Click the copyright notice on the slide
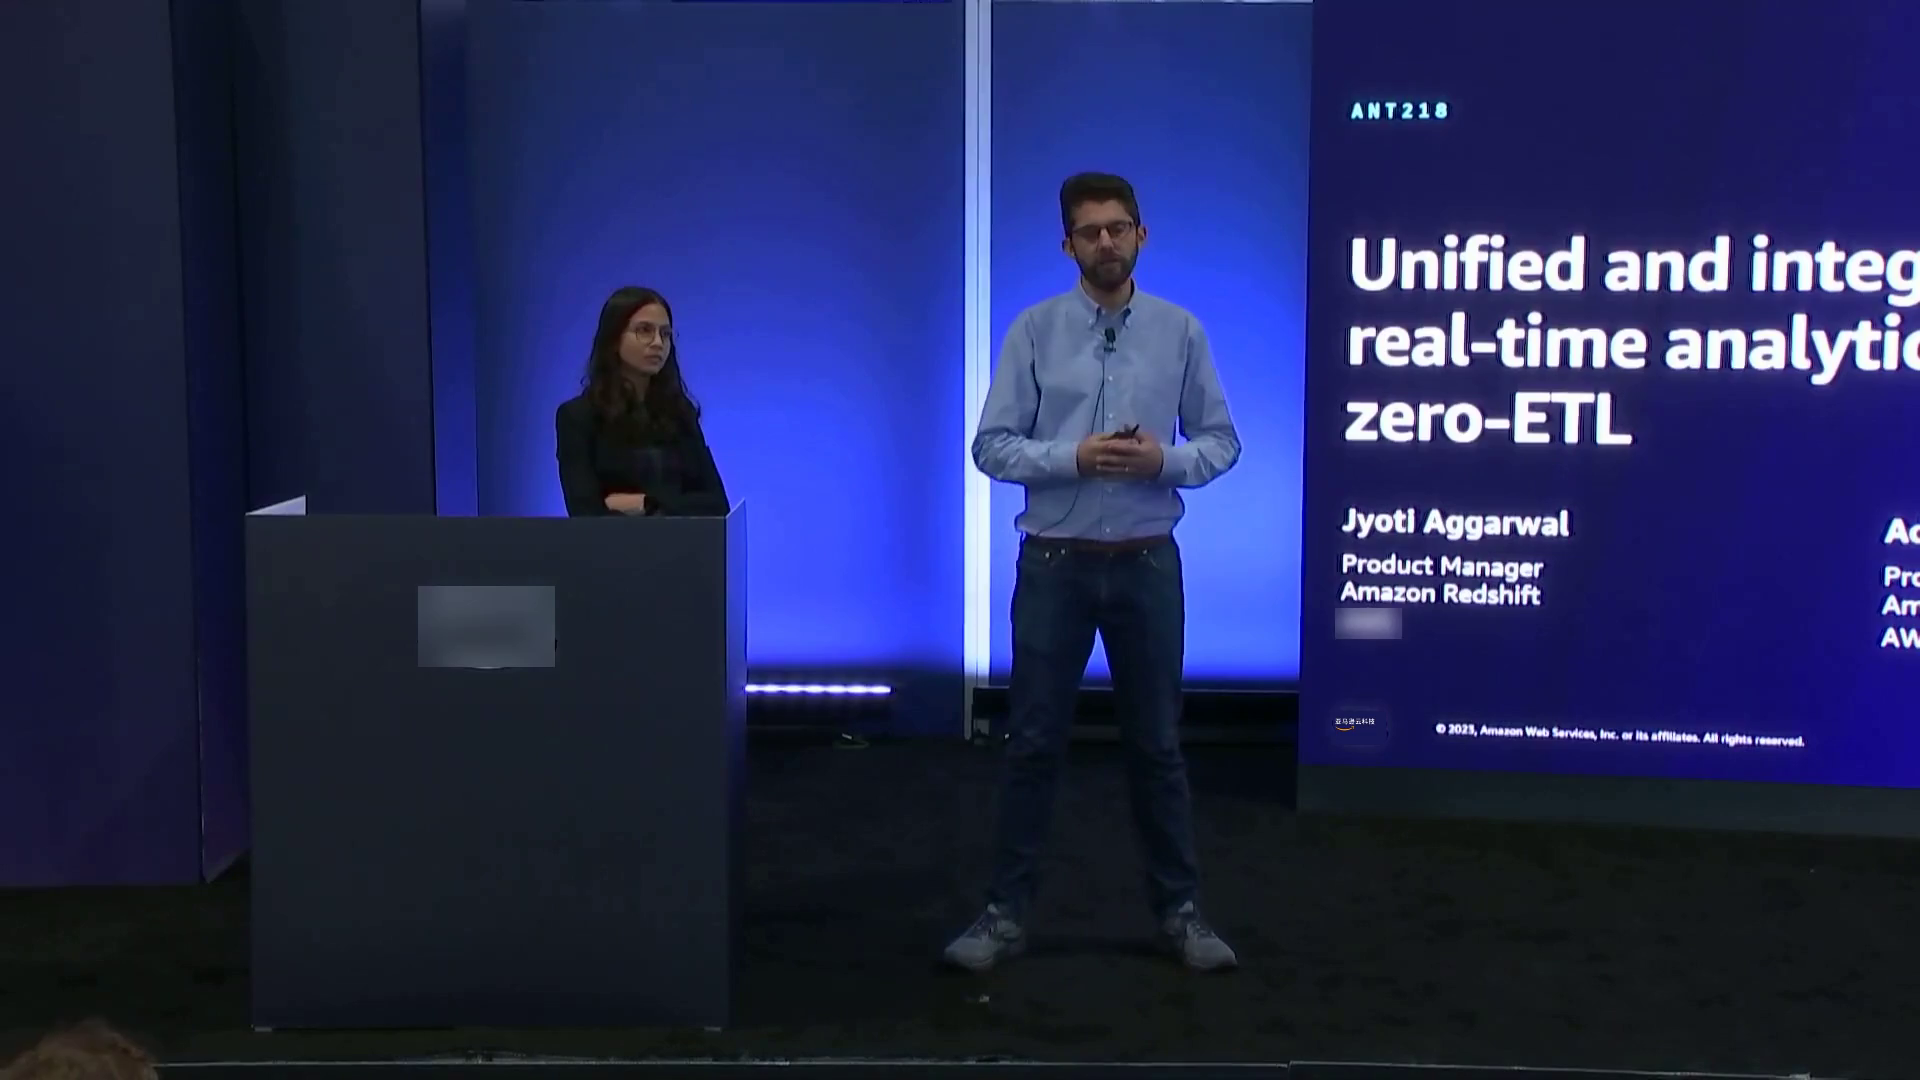The image size is (1920, 1080). pos(1619,736)
